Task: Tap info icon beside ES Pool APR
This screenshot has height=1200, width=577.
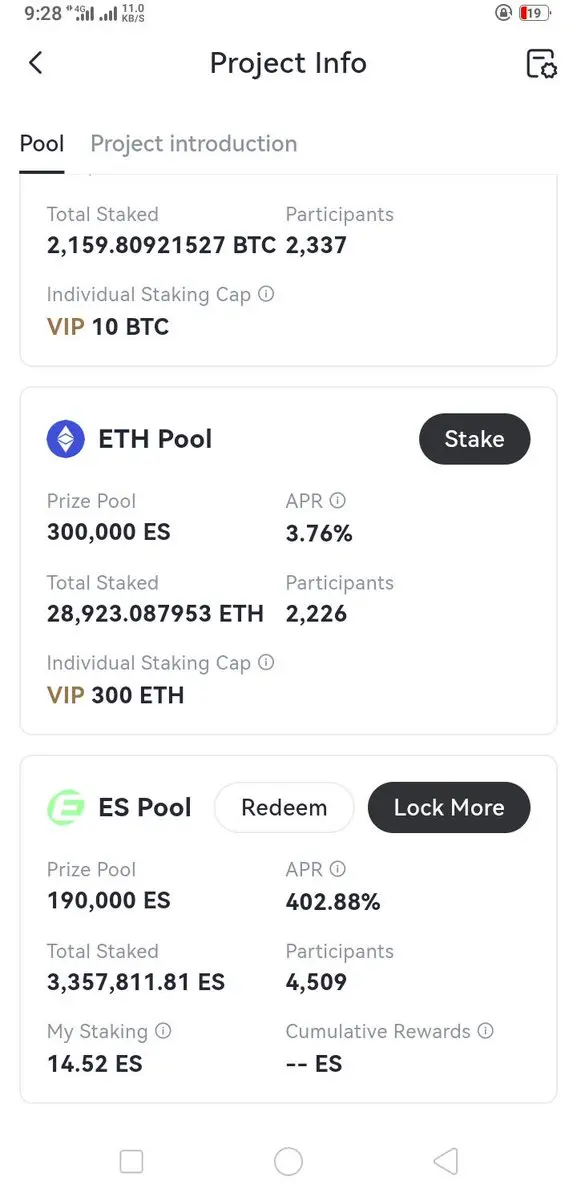Action: (x=338, y=870)
